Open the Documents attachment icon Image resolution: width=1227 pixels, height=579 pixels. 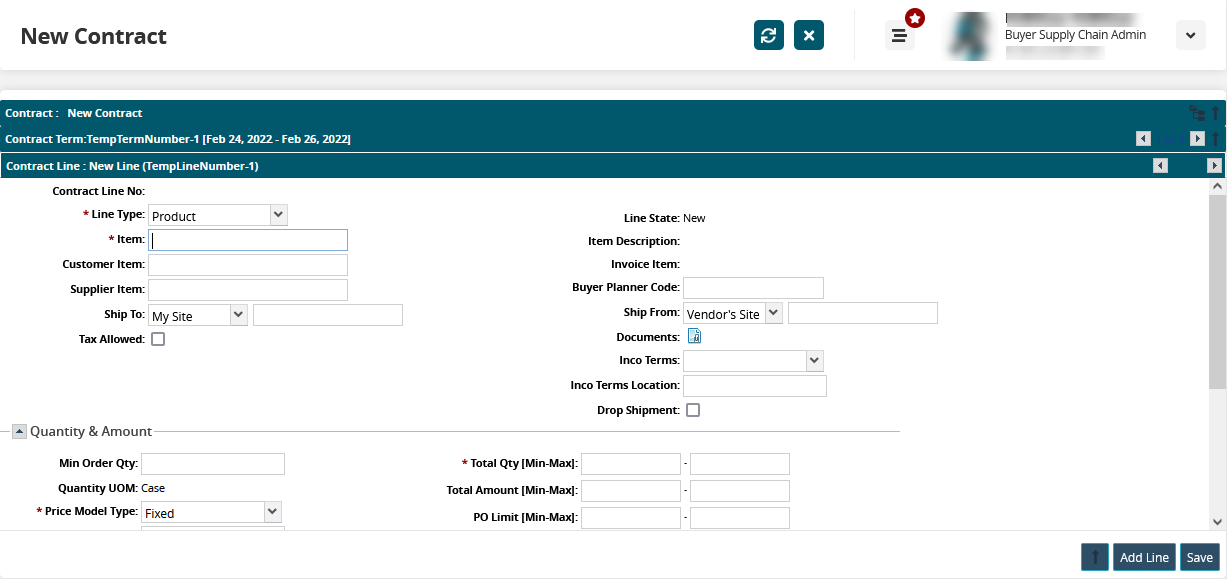pyautogui.click(x=694, y=337)
